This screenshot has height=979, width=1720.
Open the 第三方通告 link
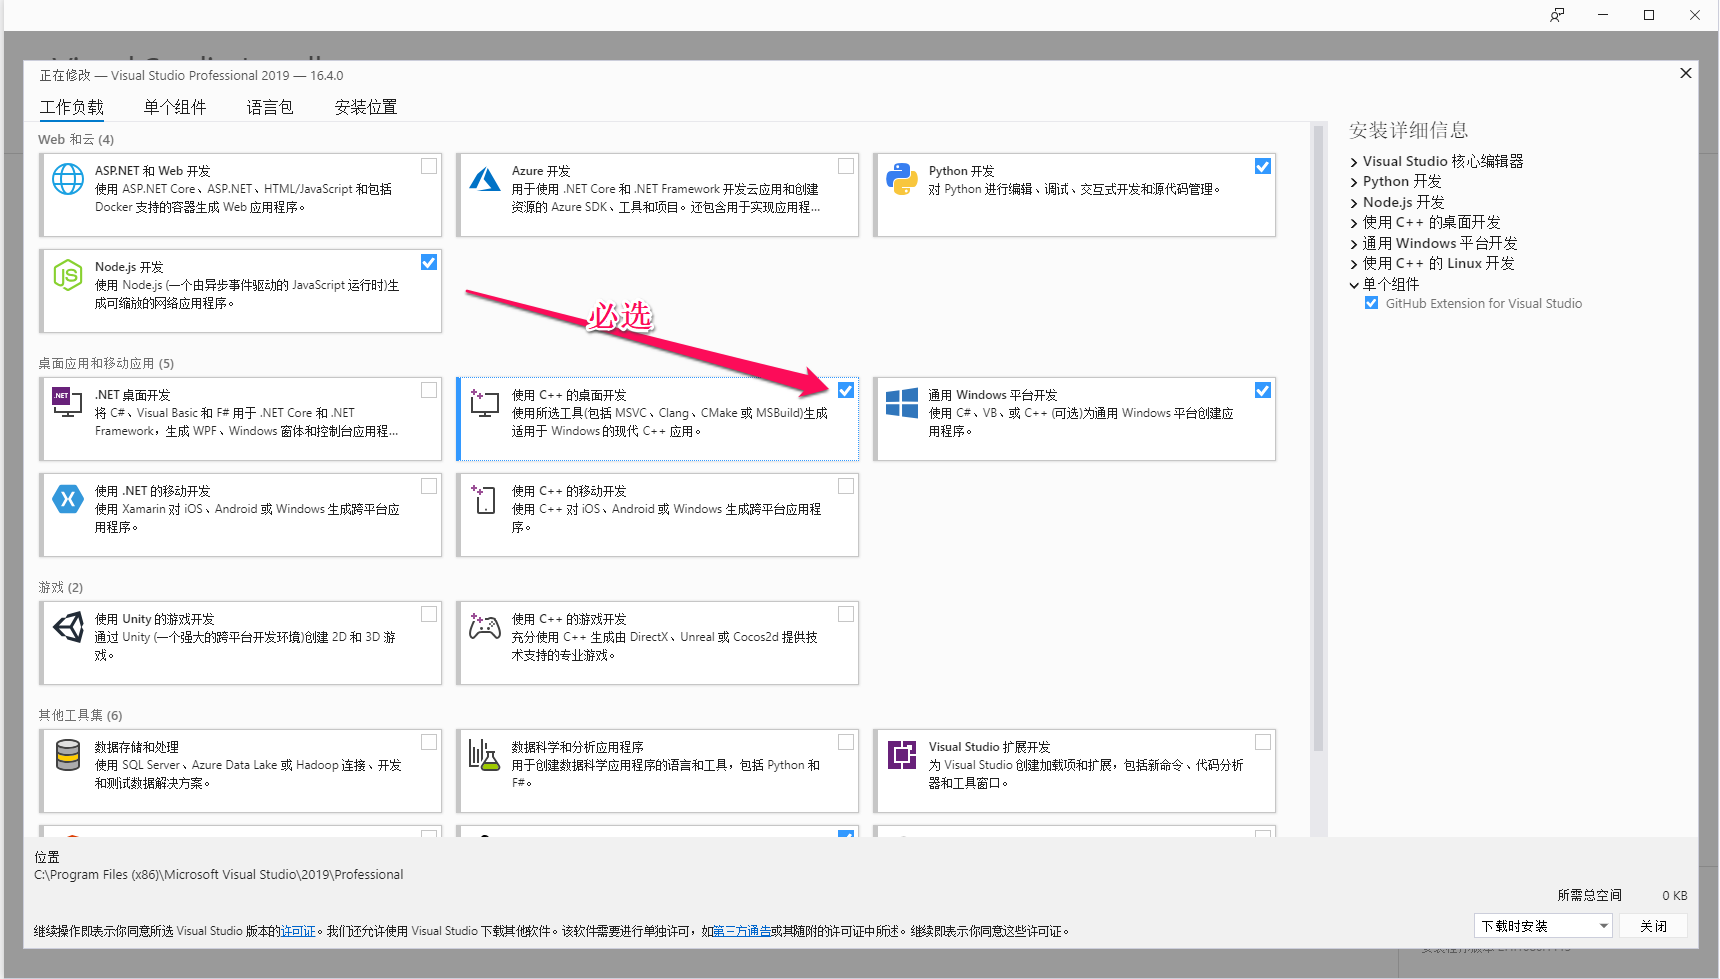click(x=741, y=931)
